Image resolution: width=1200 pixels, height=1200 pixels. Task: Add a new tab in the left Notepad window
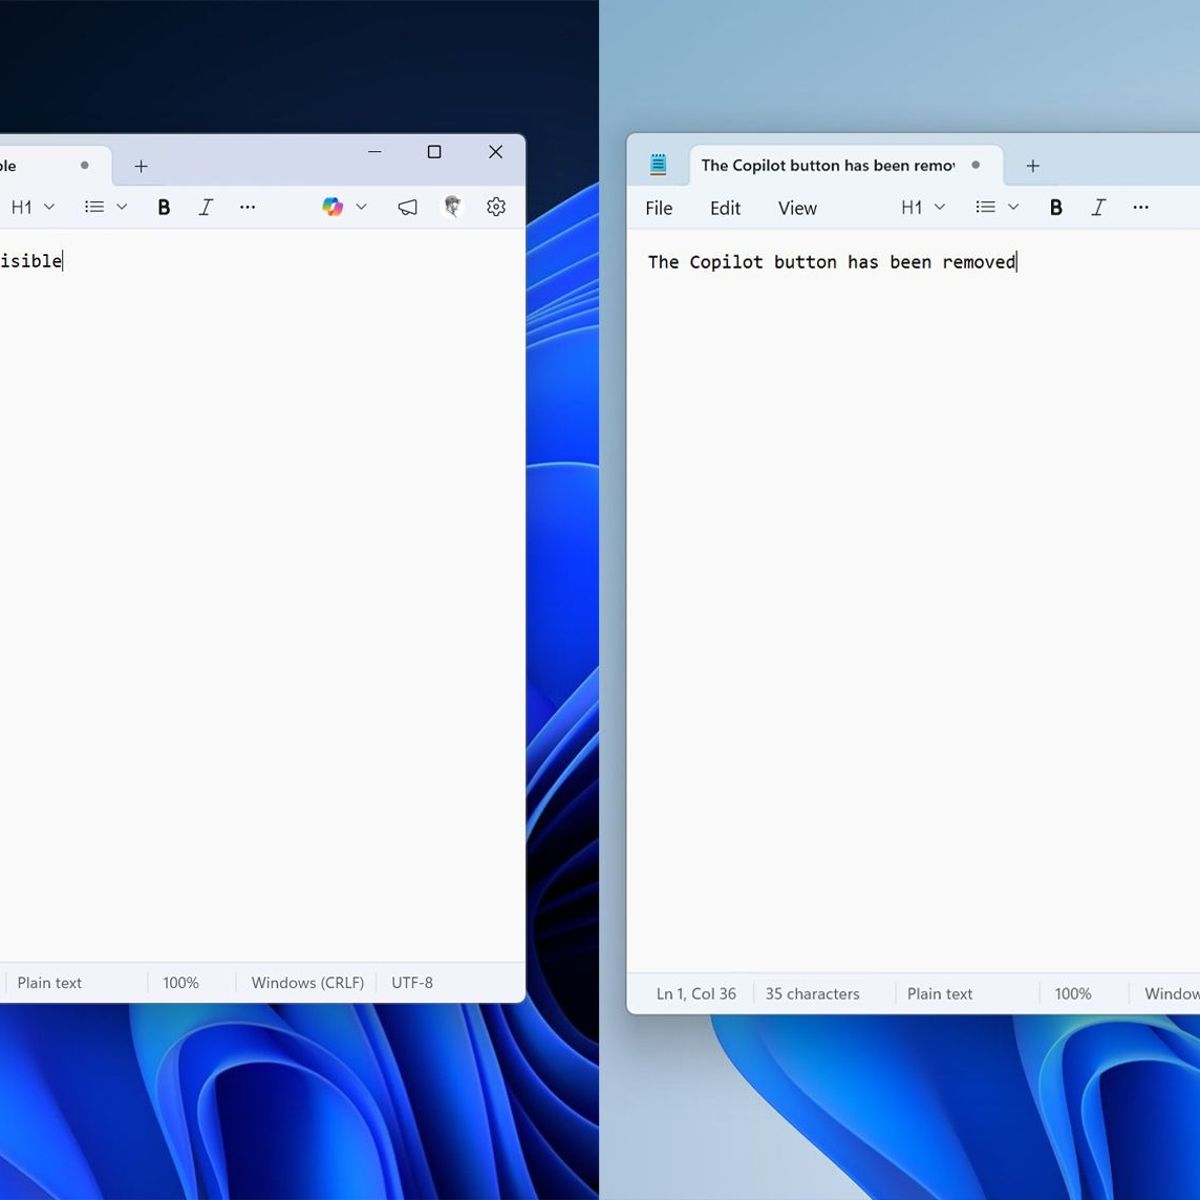141,166
